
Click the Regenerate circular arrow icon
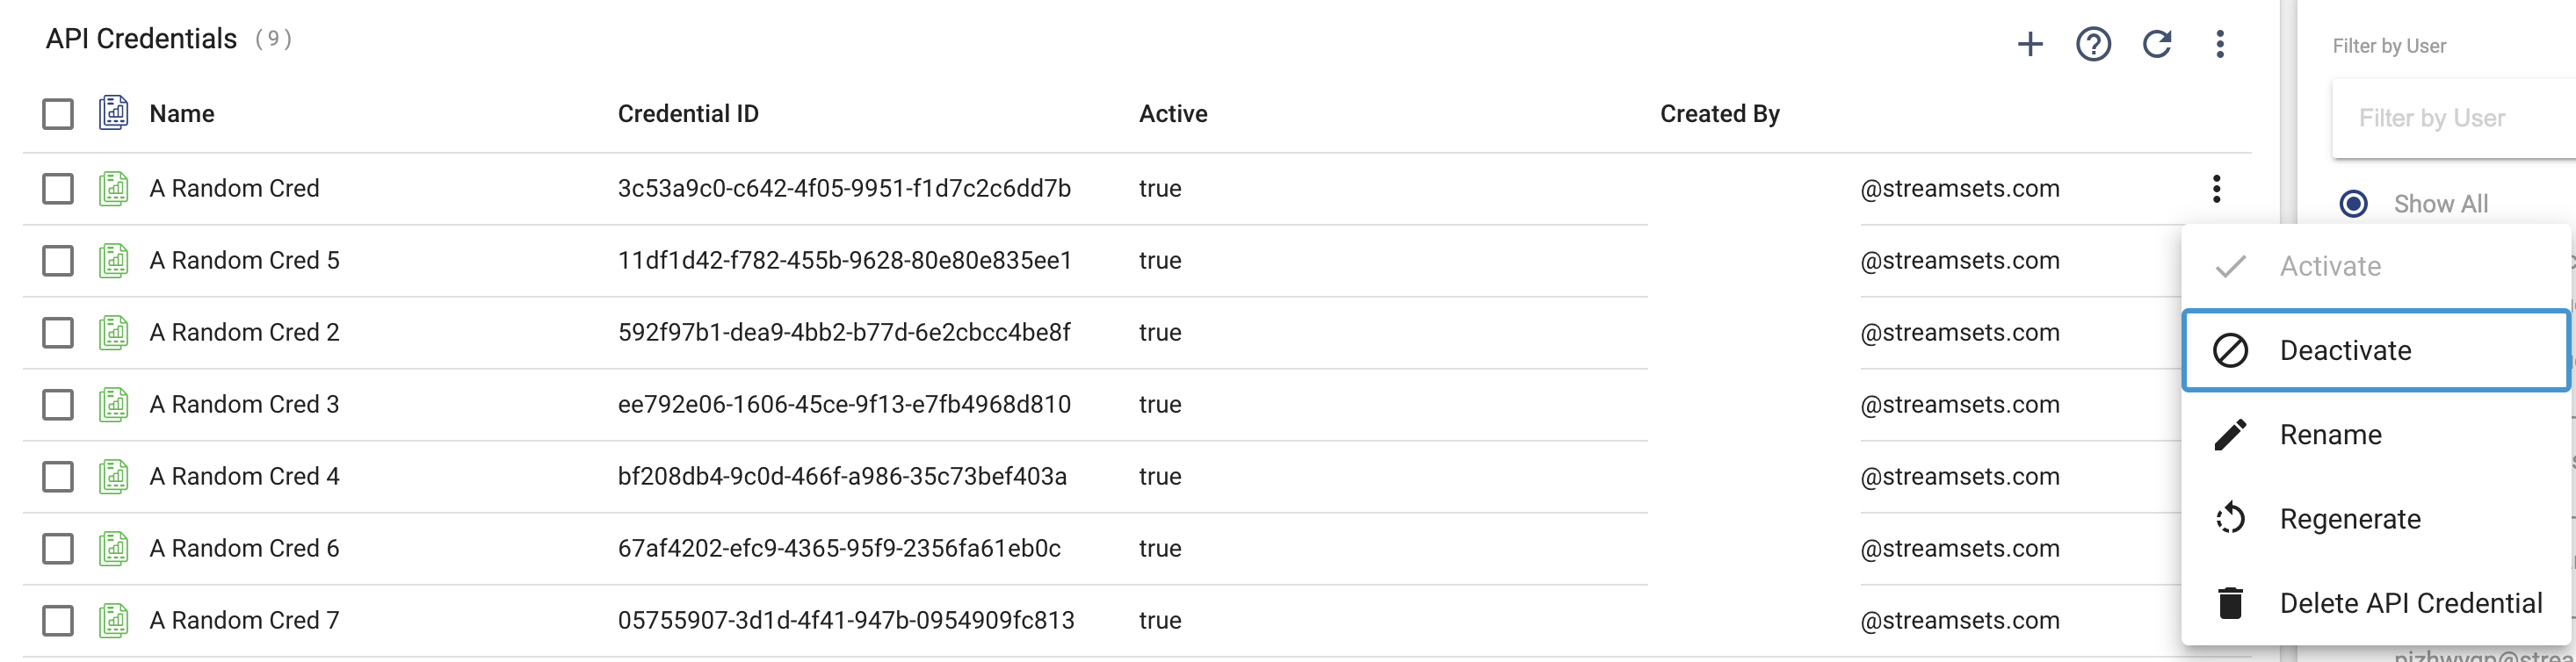point(2230,519)
